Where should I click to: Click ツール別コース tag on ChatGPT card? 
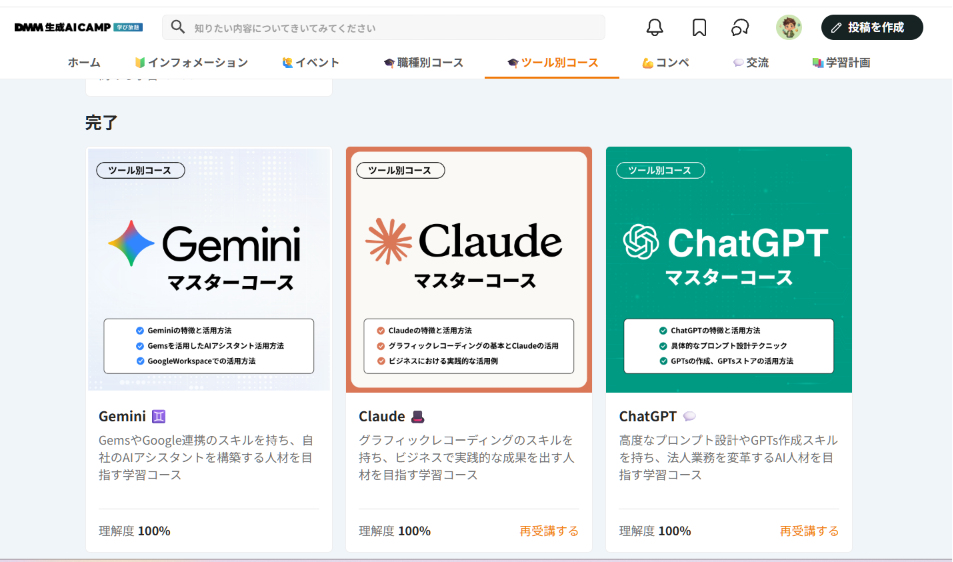tap(660, 170)
